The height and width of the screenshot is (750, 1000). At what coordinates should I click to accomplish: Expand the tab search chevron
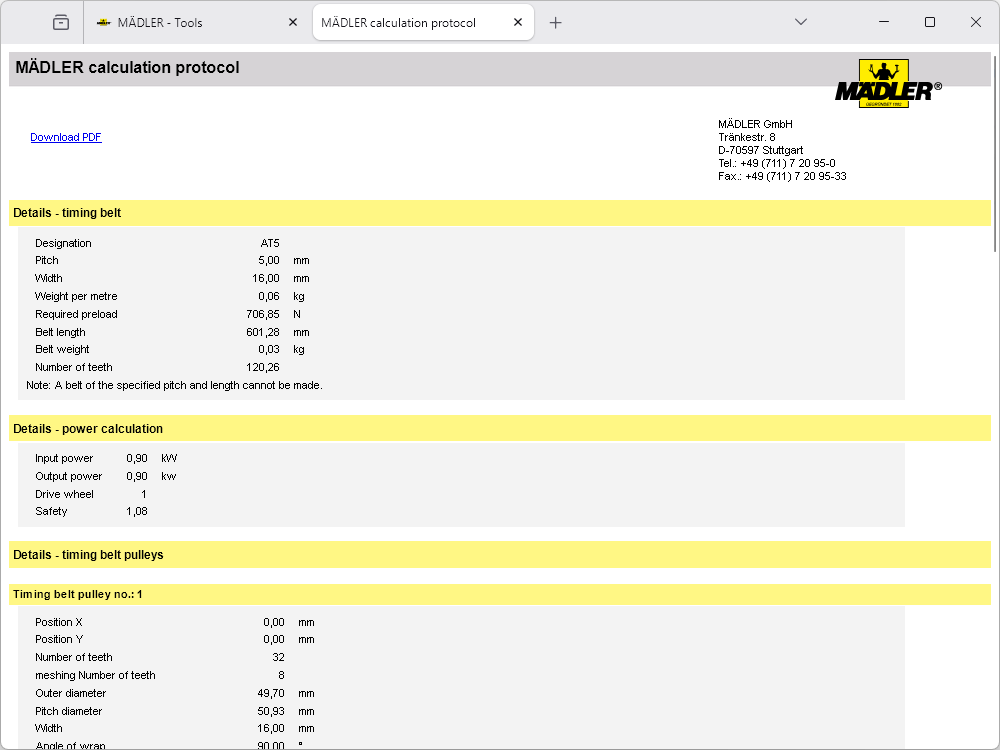[800, 22]
